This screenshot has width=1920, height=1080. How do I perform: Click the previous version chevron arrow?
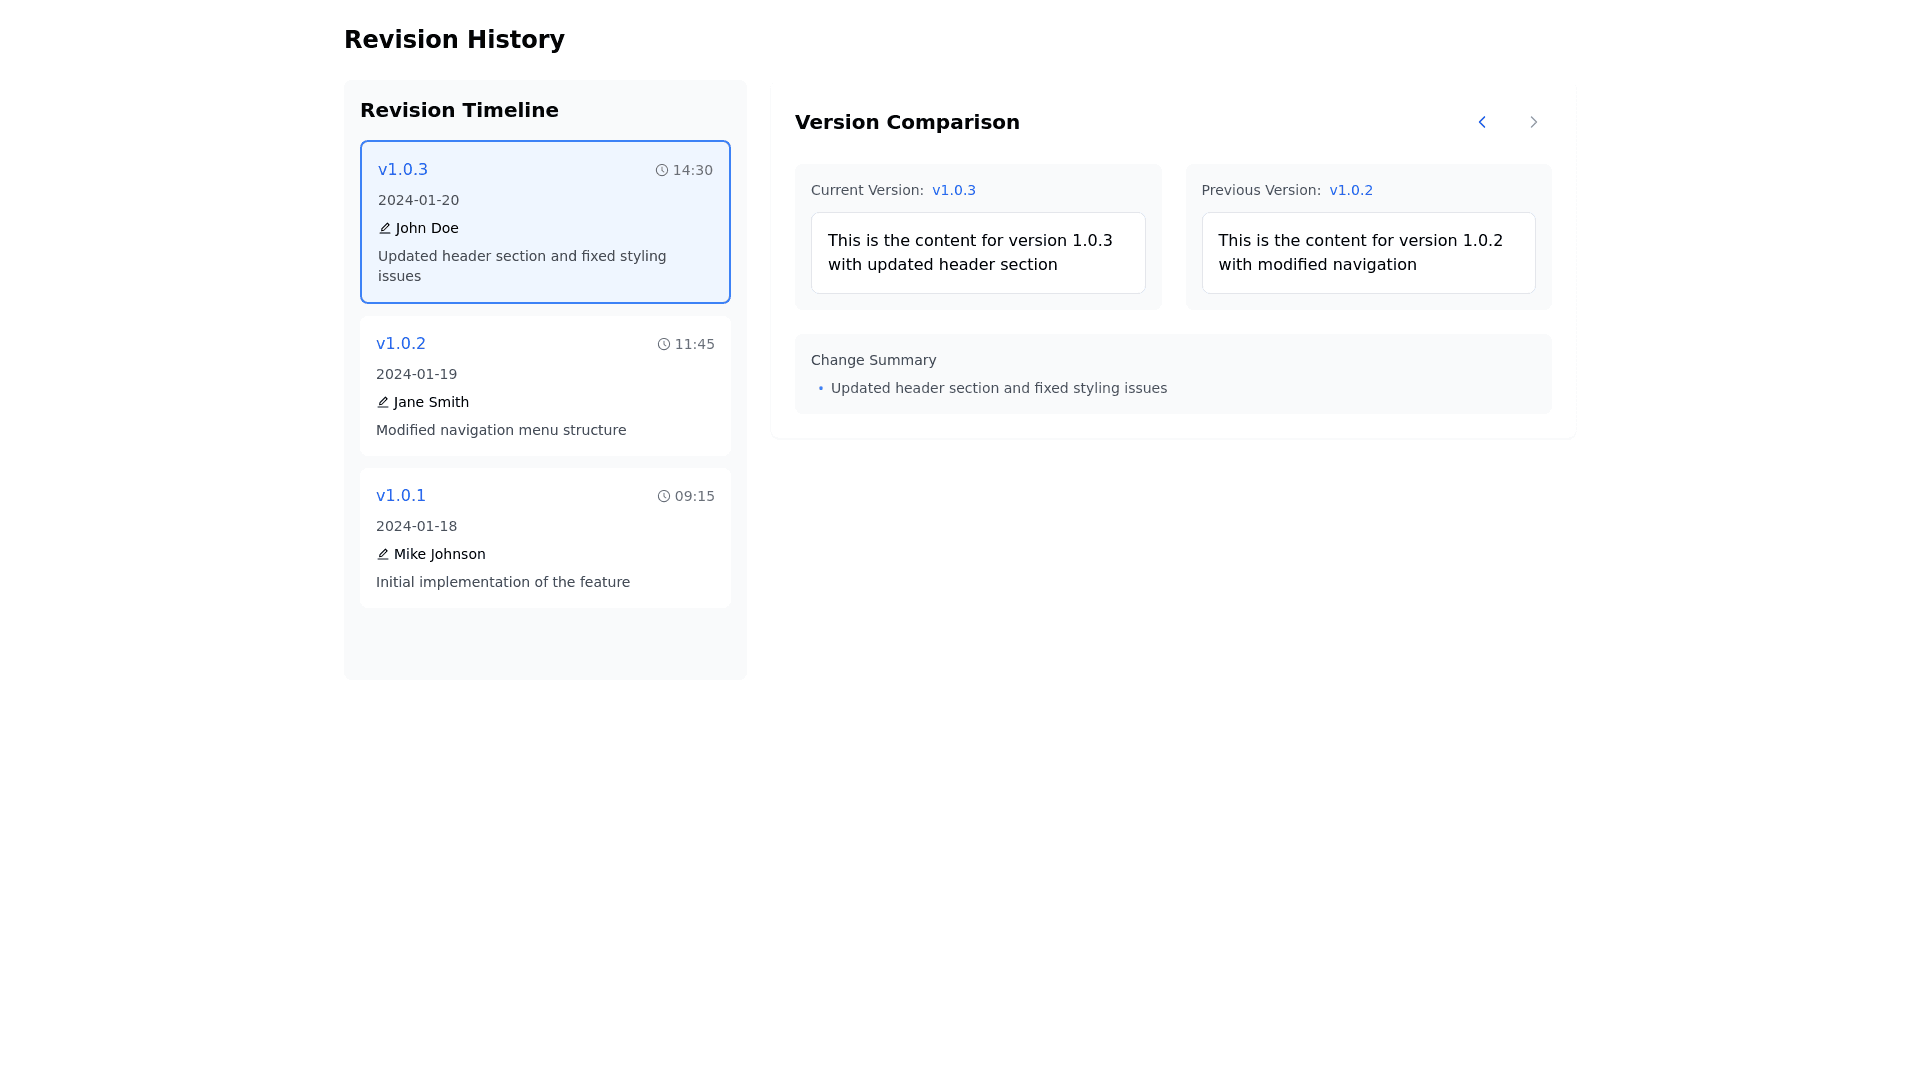click(1482, 122)
